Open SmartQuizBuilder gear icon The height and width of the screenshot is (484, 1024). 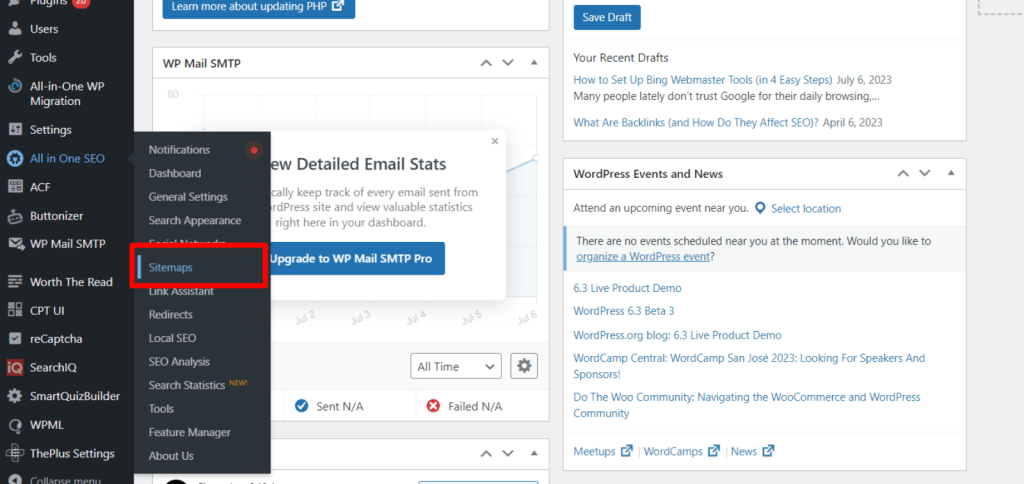point(15,396)
